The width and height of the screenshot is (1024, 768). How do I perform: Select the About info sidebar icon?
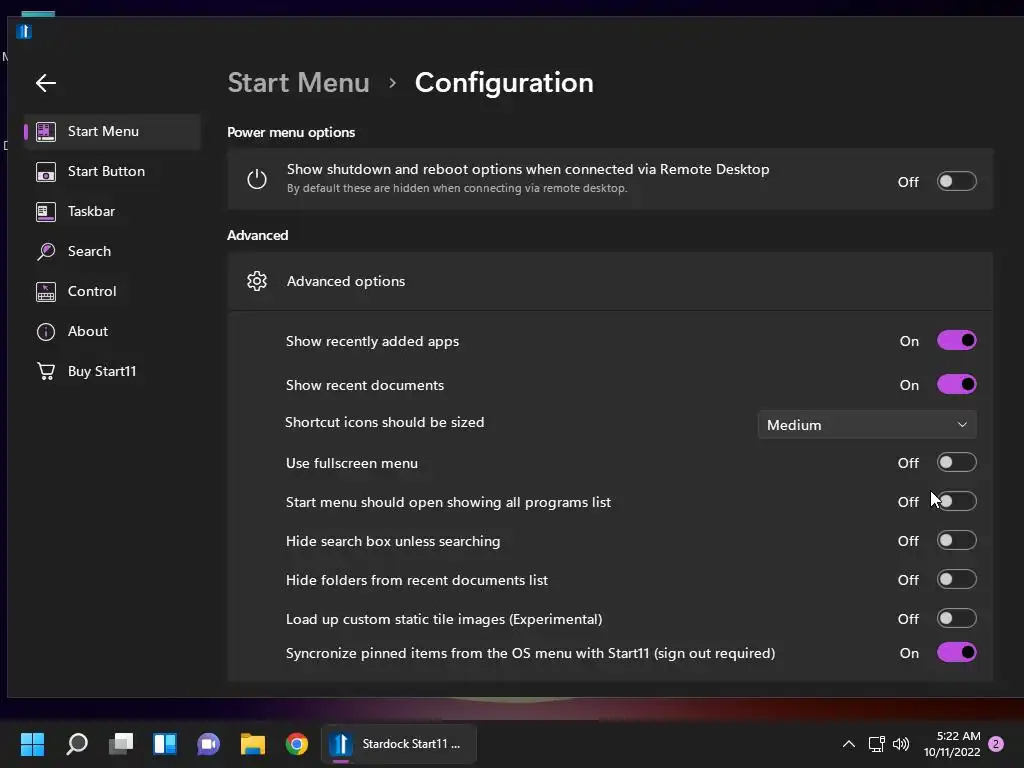tap(46, 332)
